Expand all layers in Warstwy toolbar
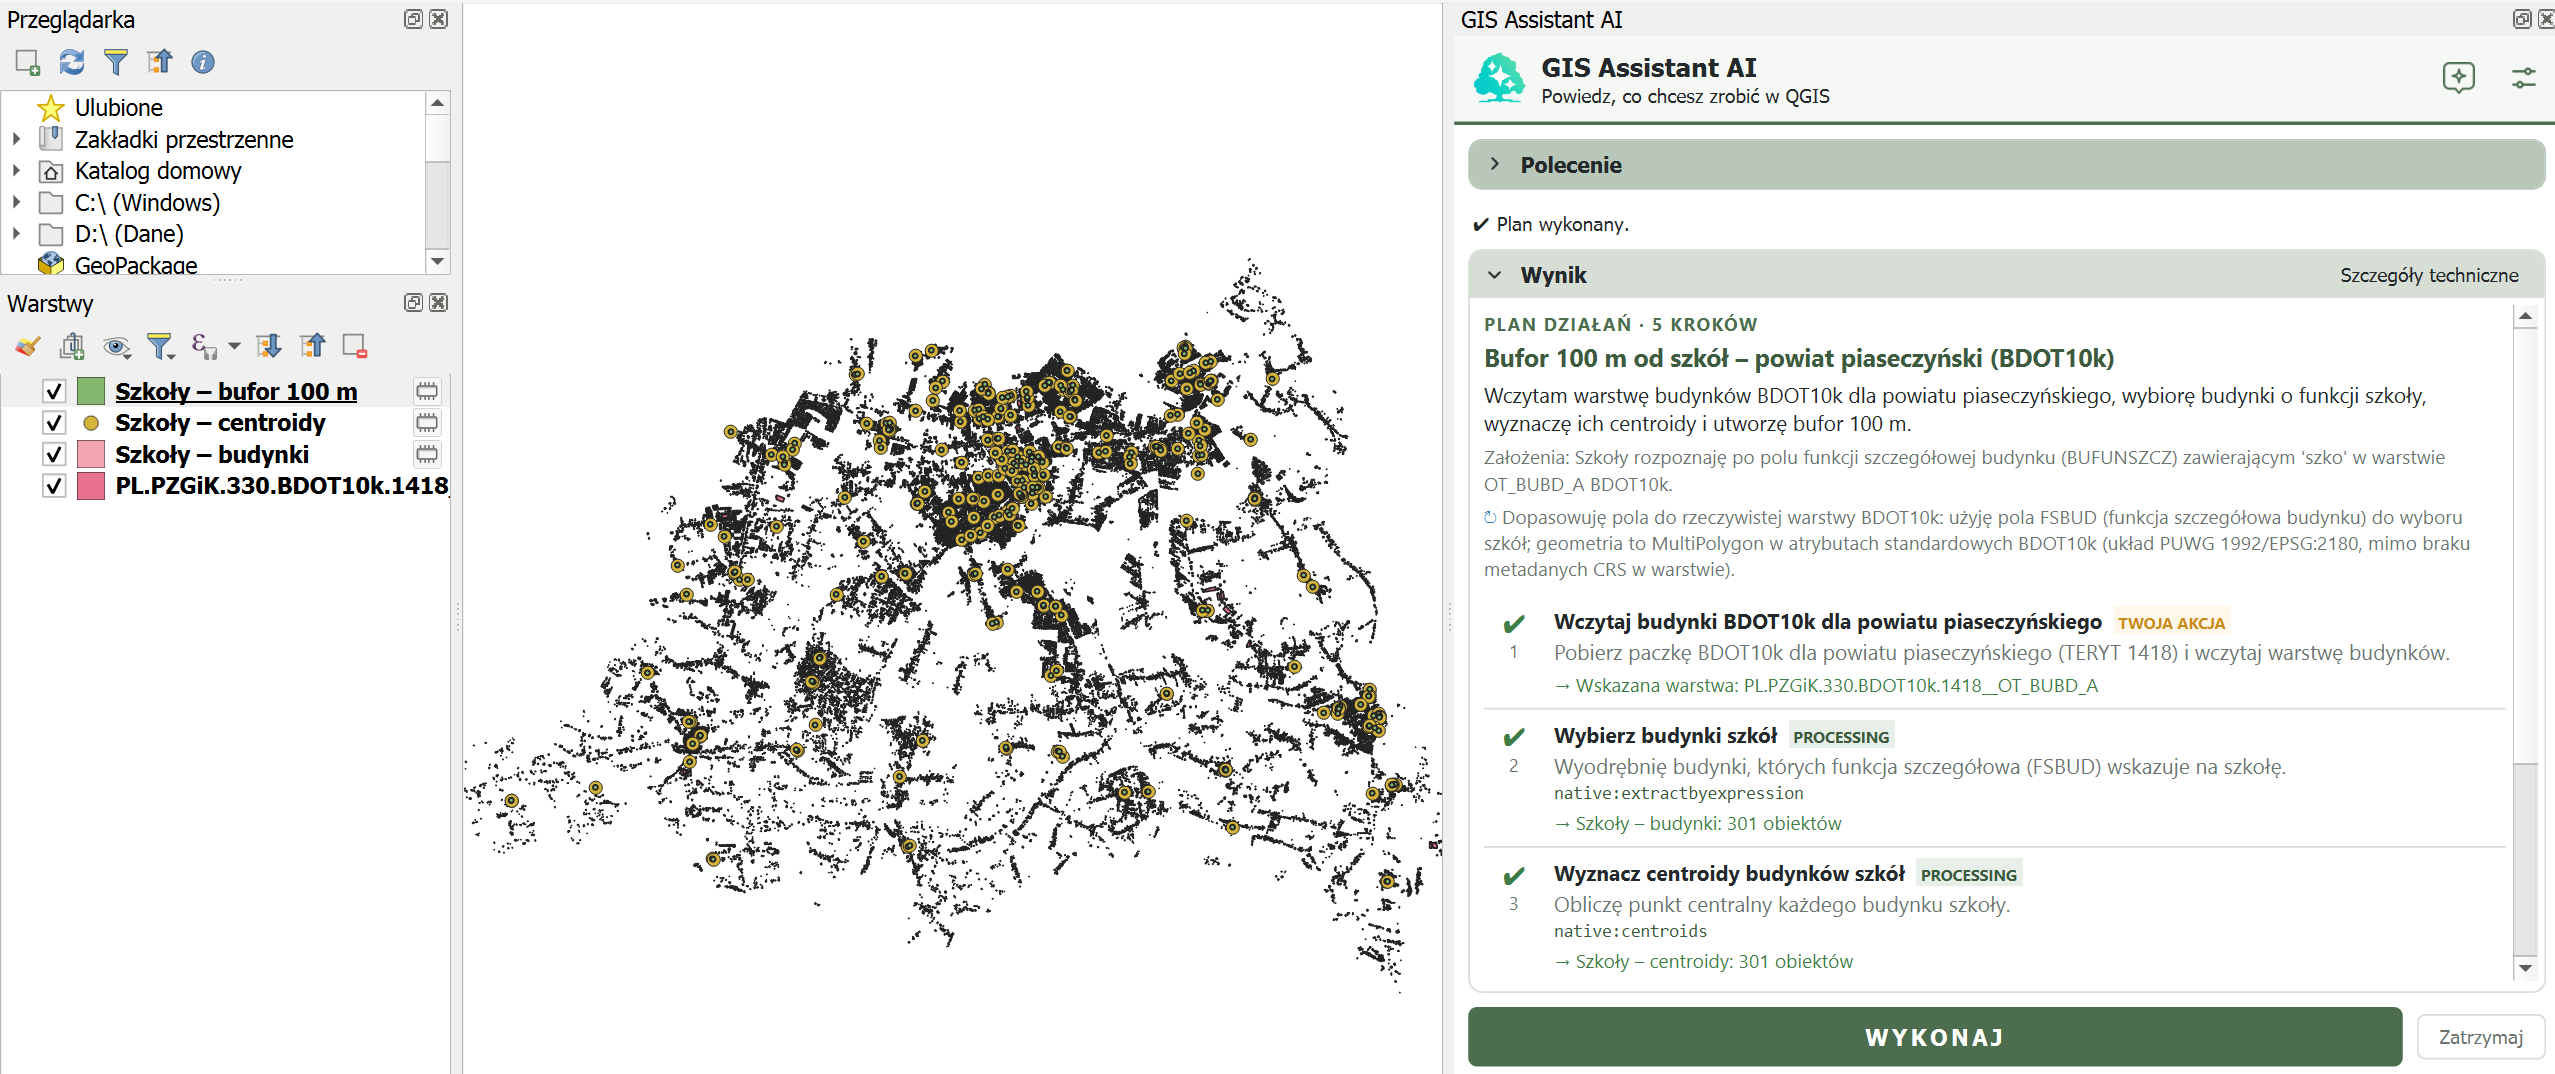 click(269, 346)
